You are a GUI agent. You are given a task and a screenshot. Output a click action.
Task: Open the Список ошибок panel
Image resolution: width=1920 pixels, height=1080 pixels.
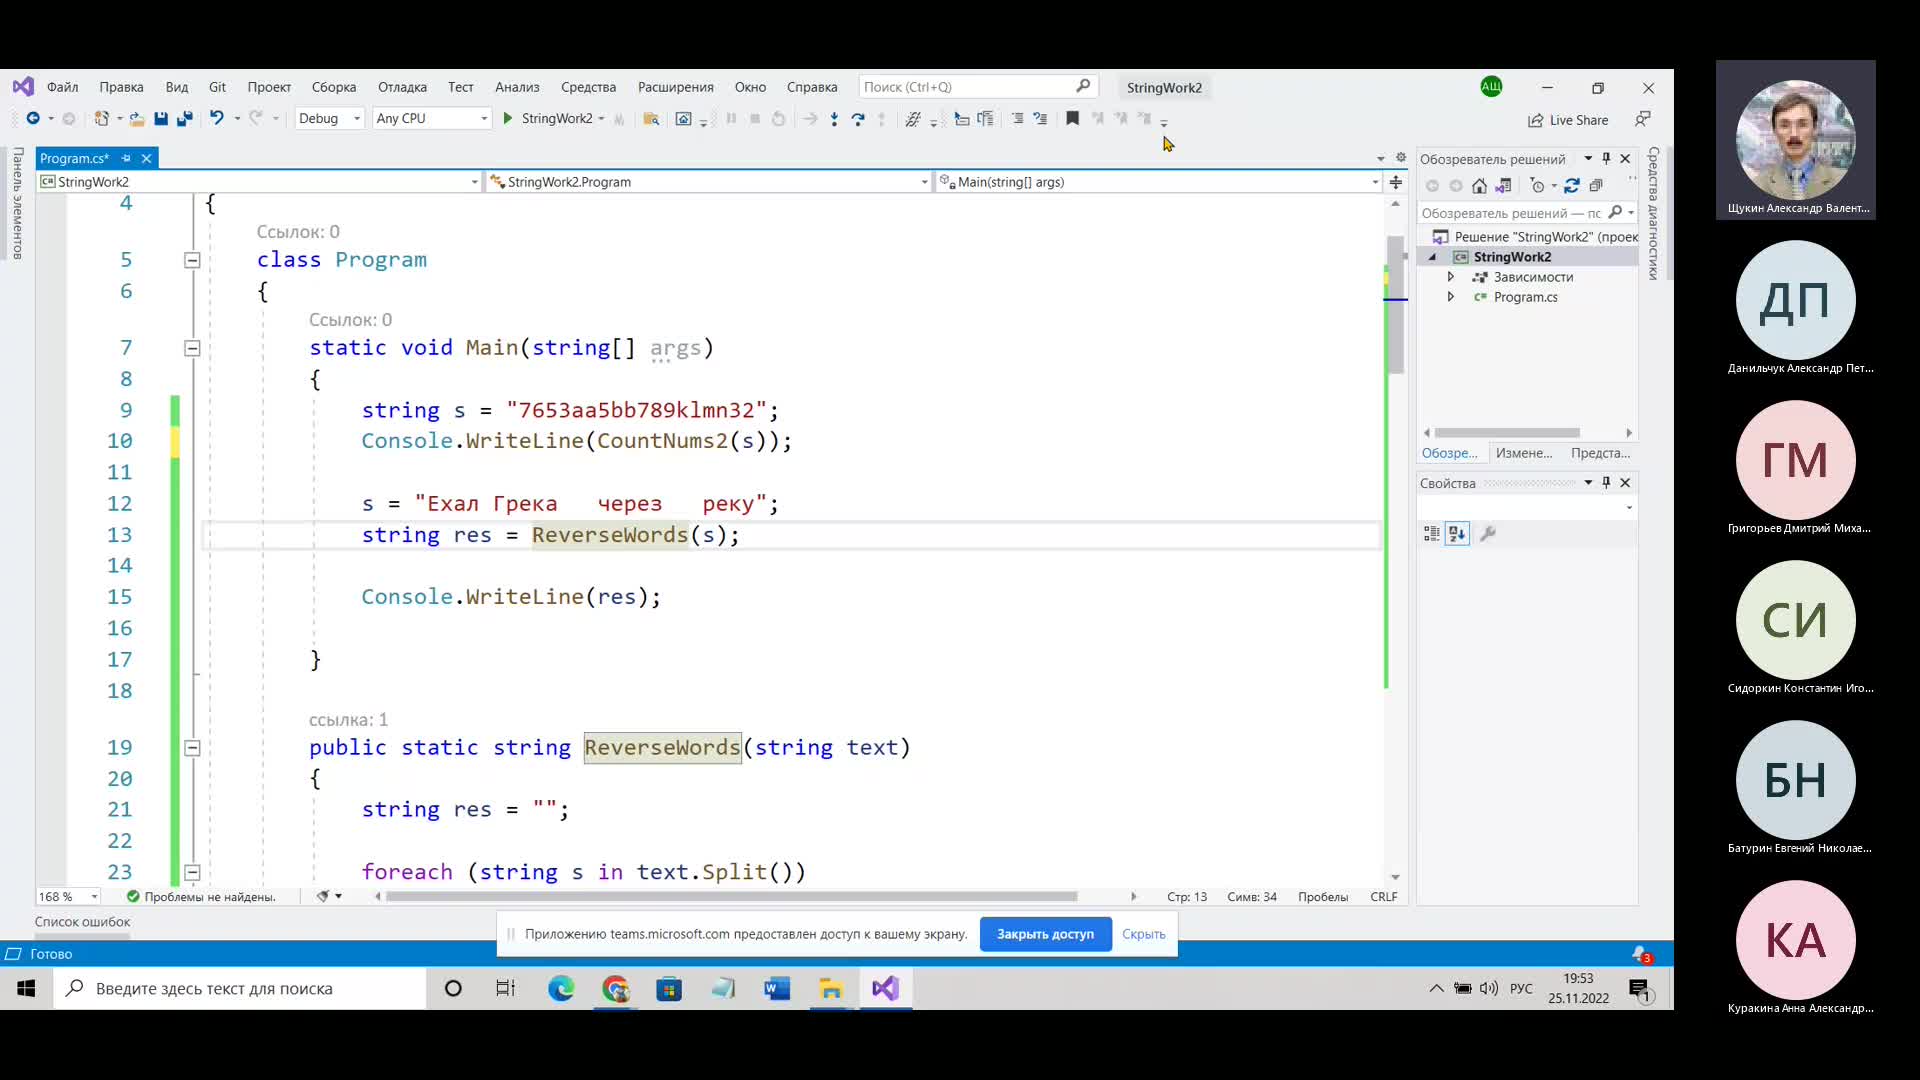coord(82,922)
